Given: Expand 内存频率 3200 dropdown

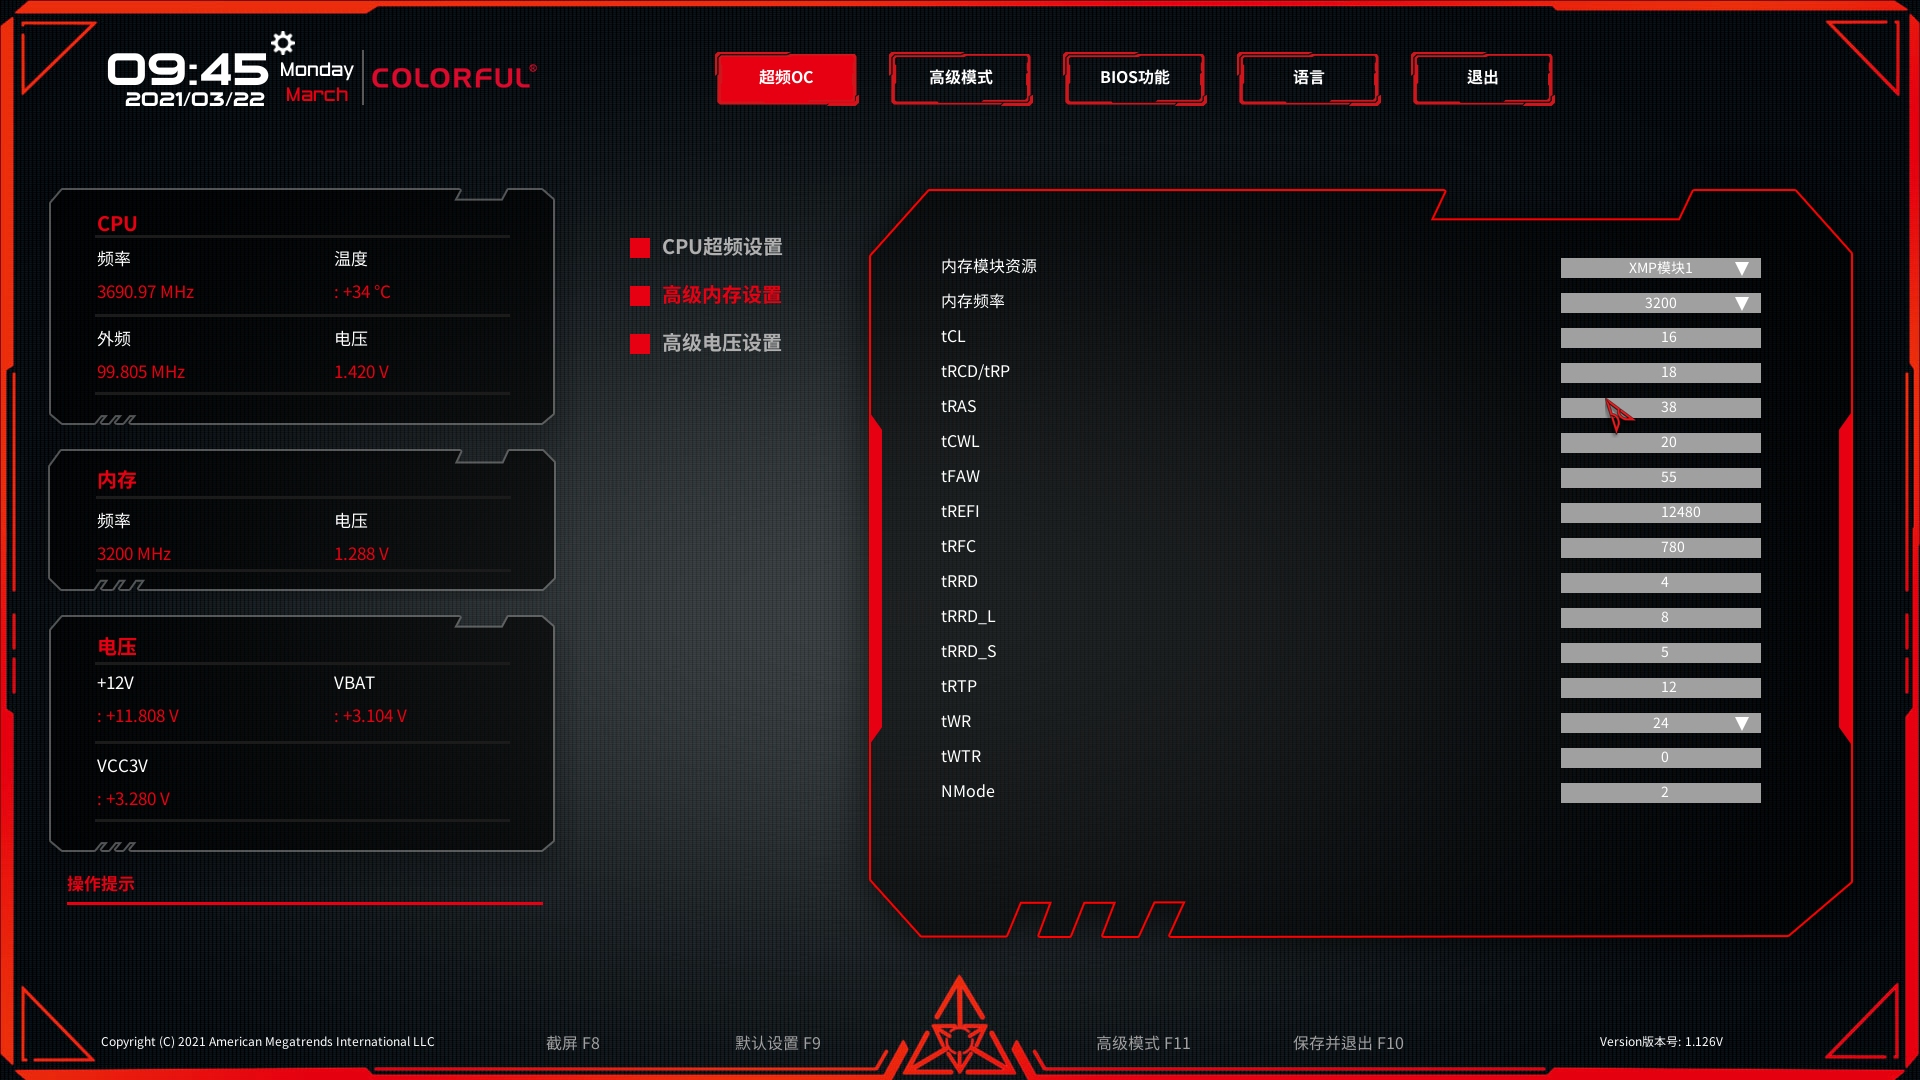Looking at the screenshot, I should pos(1741,302).
